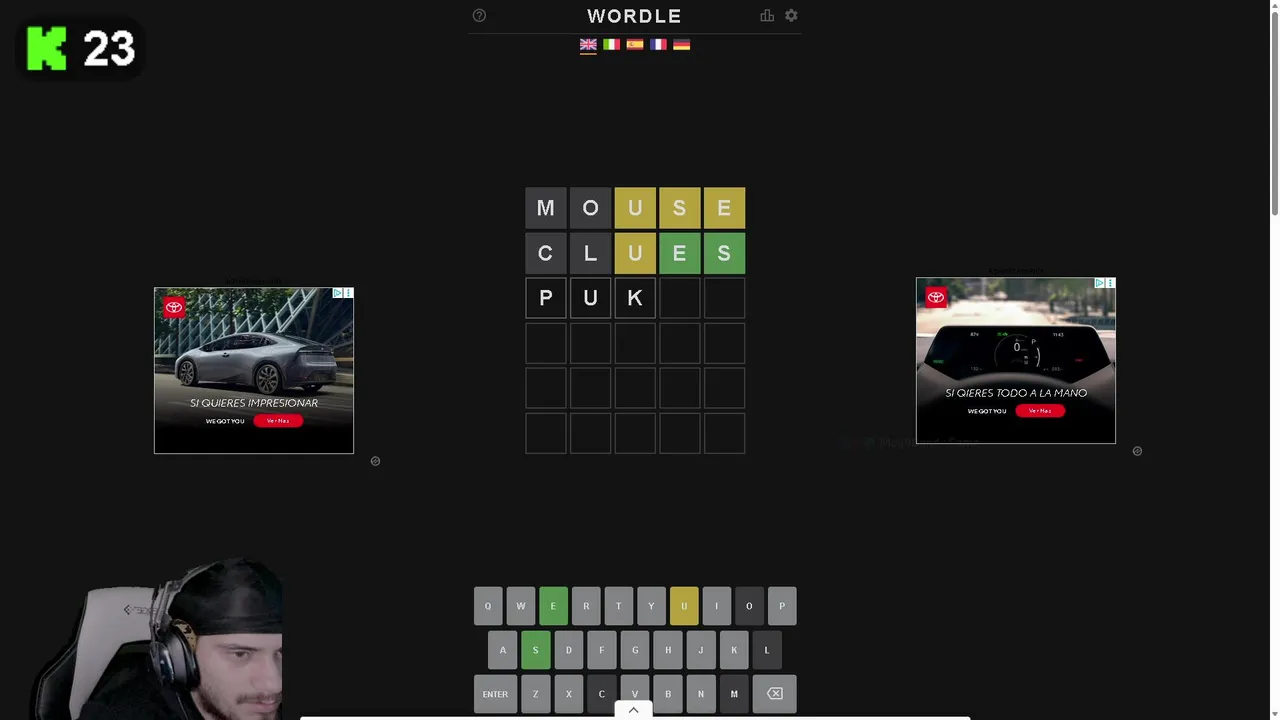This screenshot has width=1280, height=720.
Task: Click the green E tile in CLUES guess
Action: (x=679, y=253)
